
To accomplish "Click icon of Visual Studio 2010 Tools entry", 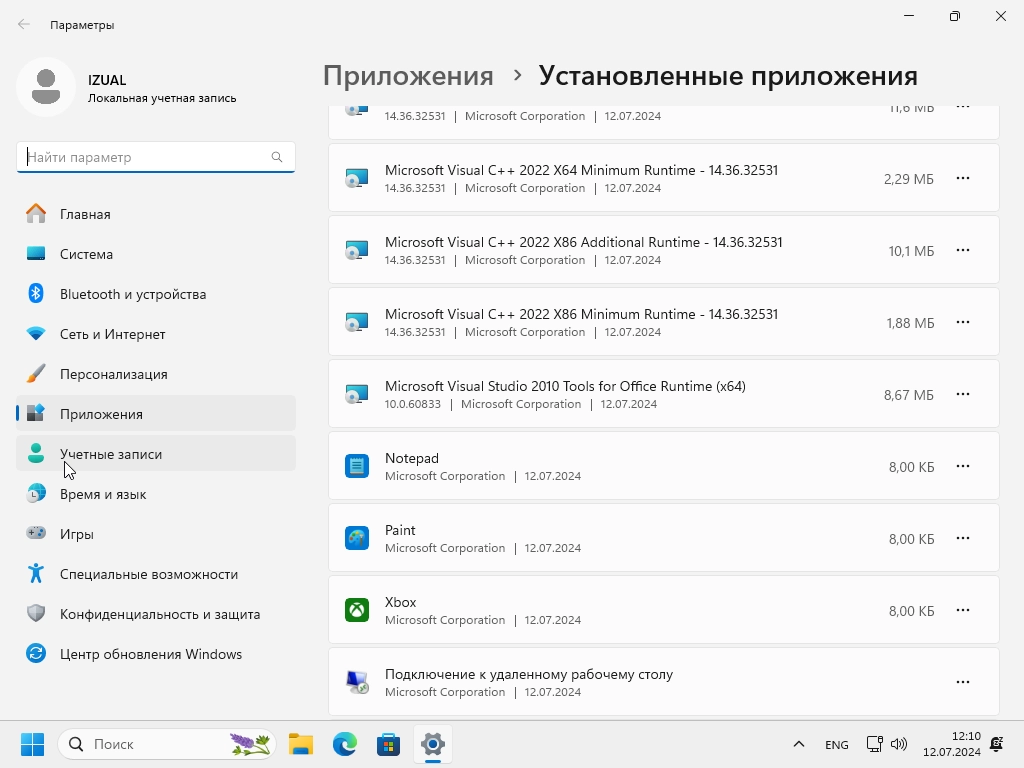I will click(x=357, y=394).
